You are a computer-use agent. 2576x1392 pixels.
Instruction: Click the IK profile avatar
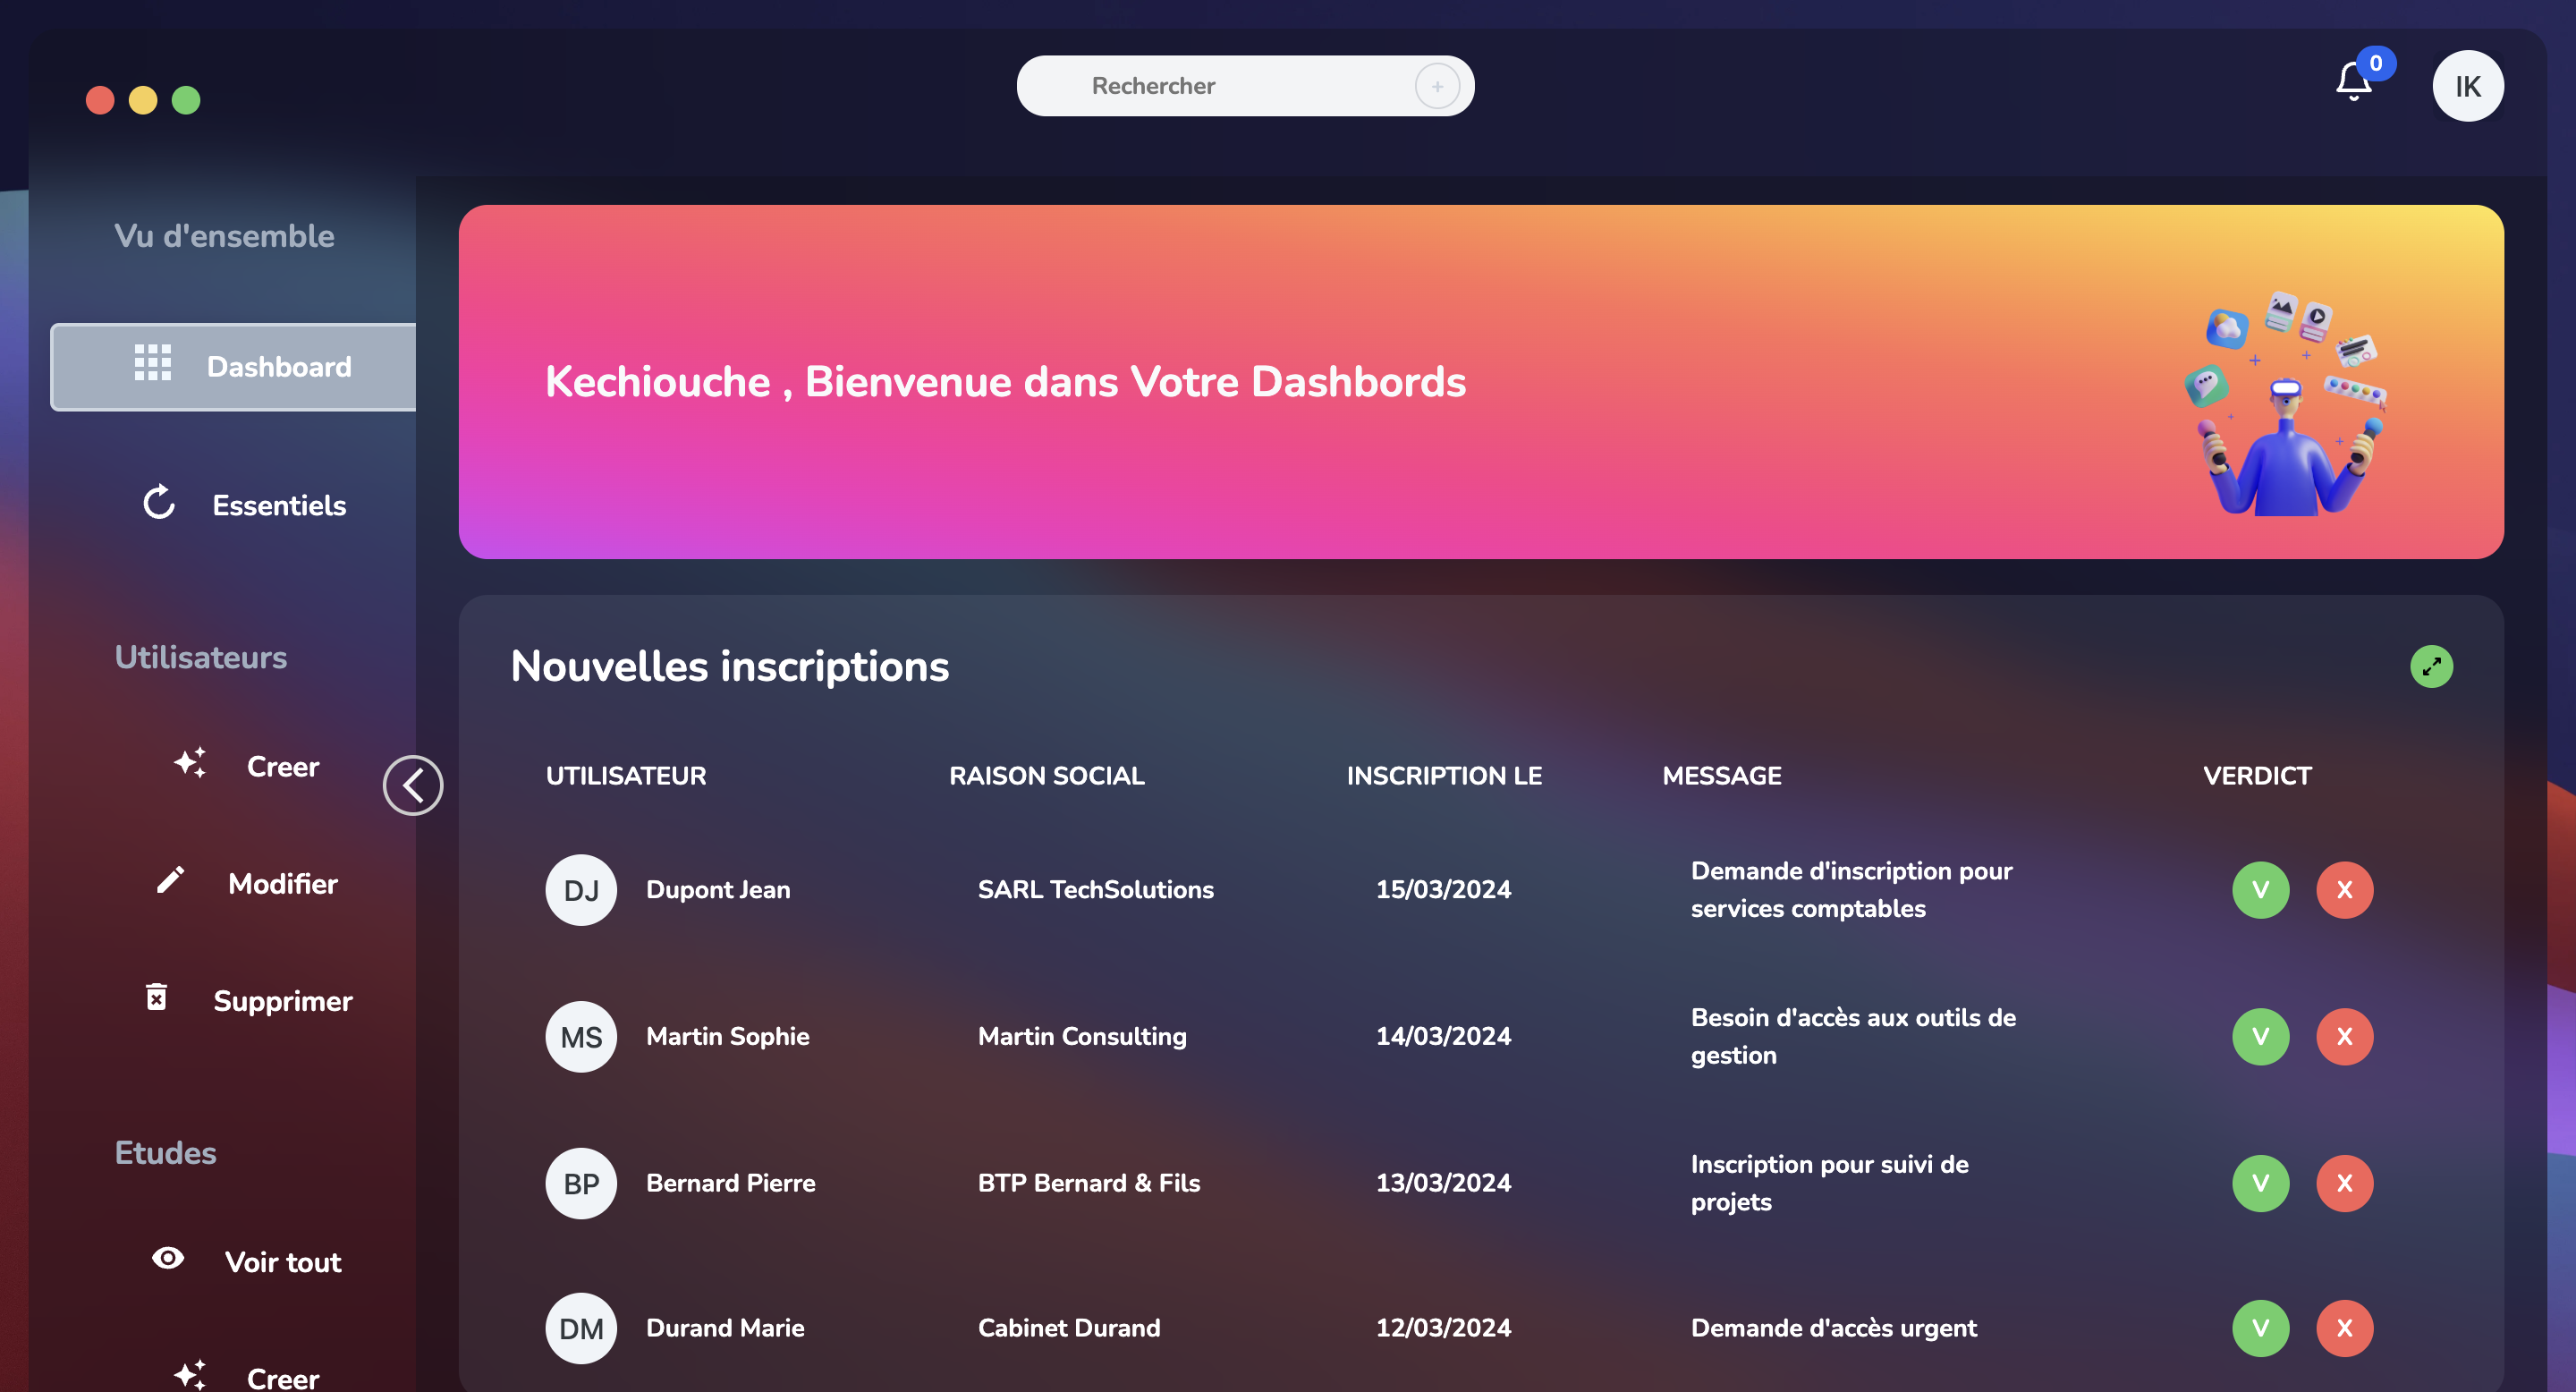coord(2467,85)
